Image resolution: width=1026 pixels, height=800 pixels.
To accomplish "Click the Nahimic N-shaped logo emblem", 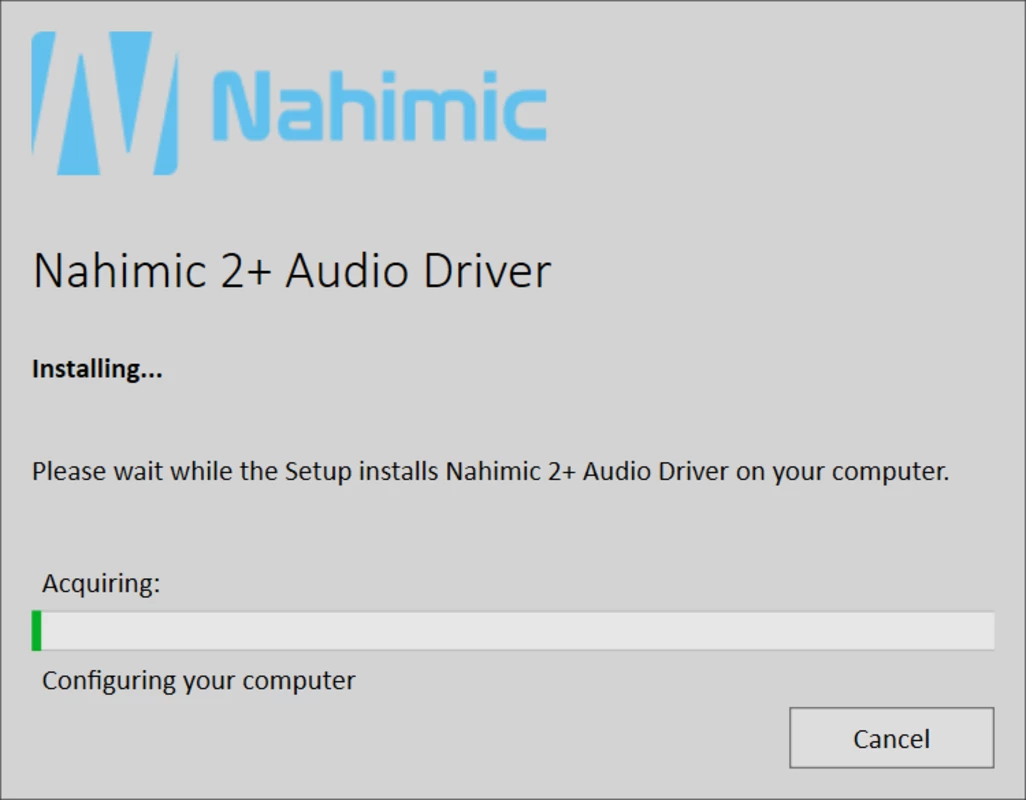I will coord(105,103).
